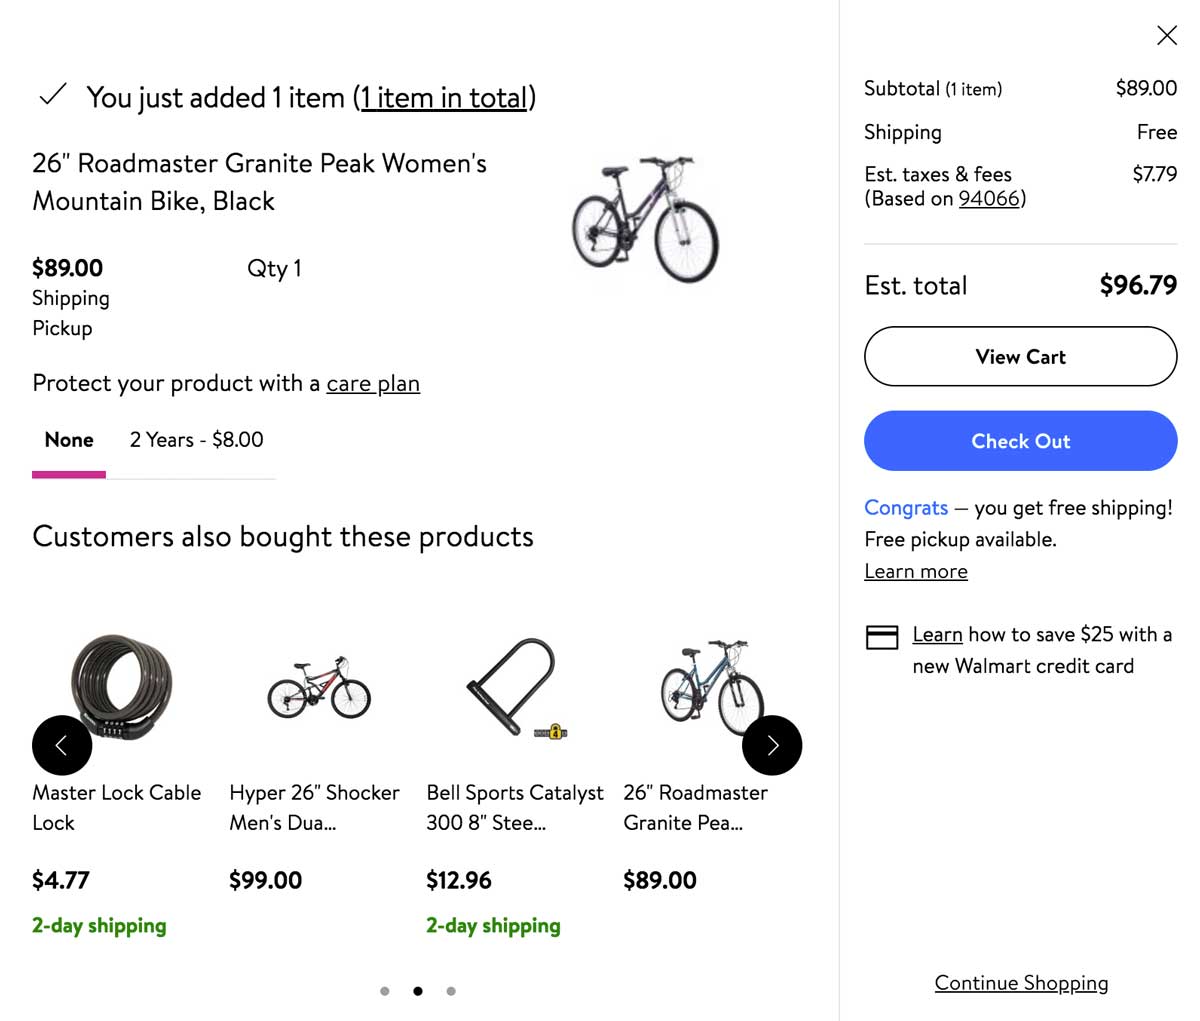This screenshot has height=1021, width=1200.
Task: Click the previous carousel arrow button
Action: pos(62,745)
